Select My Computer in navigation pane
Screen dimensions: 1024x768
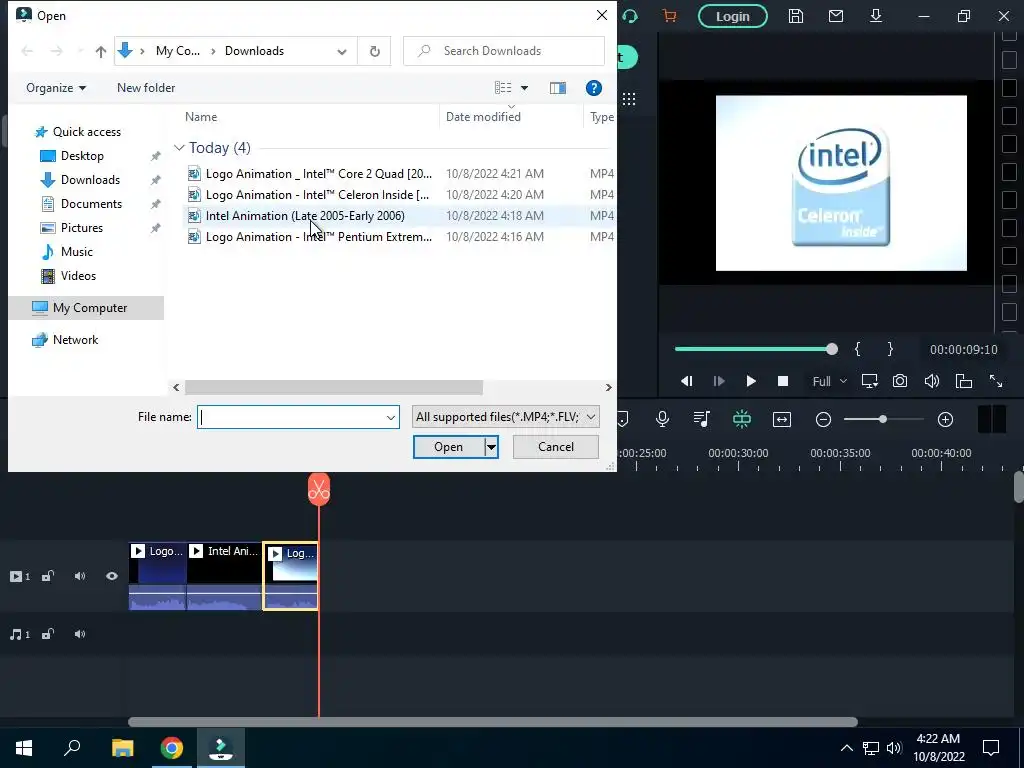(86, 308)
